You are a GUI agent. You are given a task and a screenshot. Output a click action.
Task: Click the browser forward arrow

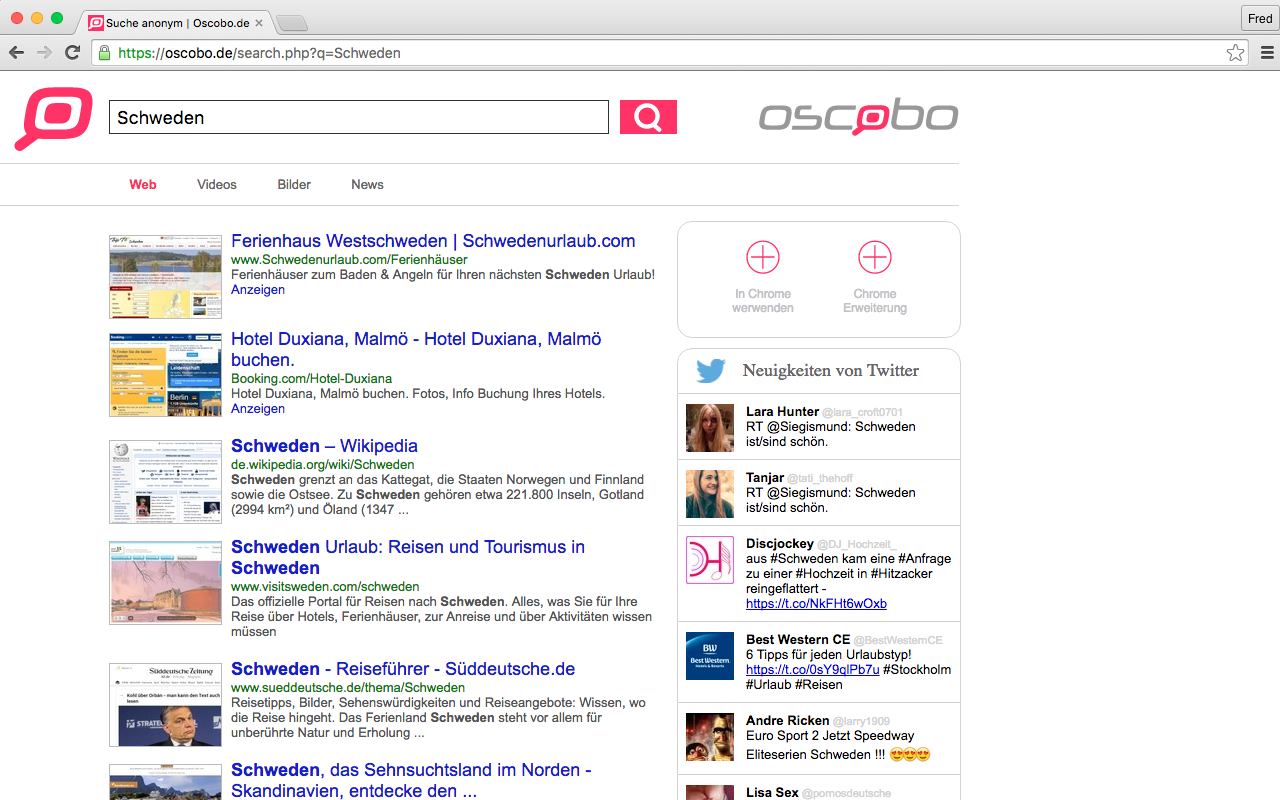44,53
